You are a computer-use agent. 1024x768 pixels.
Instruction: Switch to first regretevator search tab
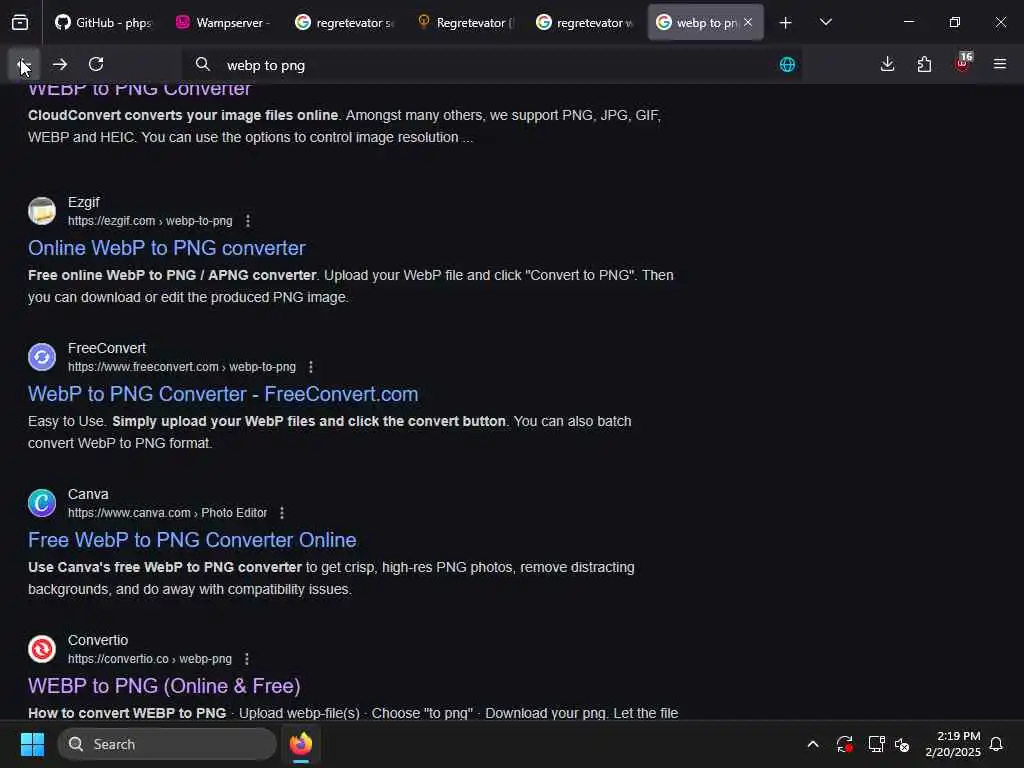tap(344, 23)
